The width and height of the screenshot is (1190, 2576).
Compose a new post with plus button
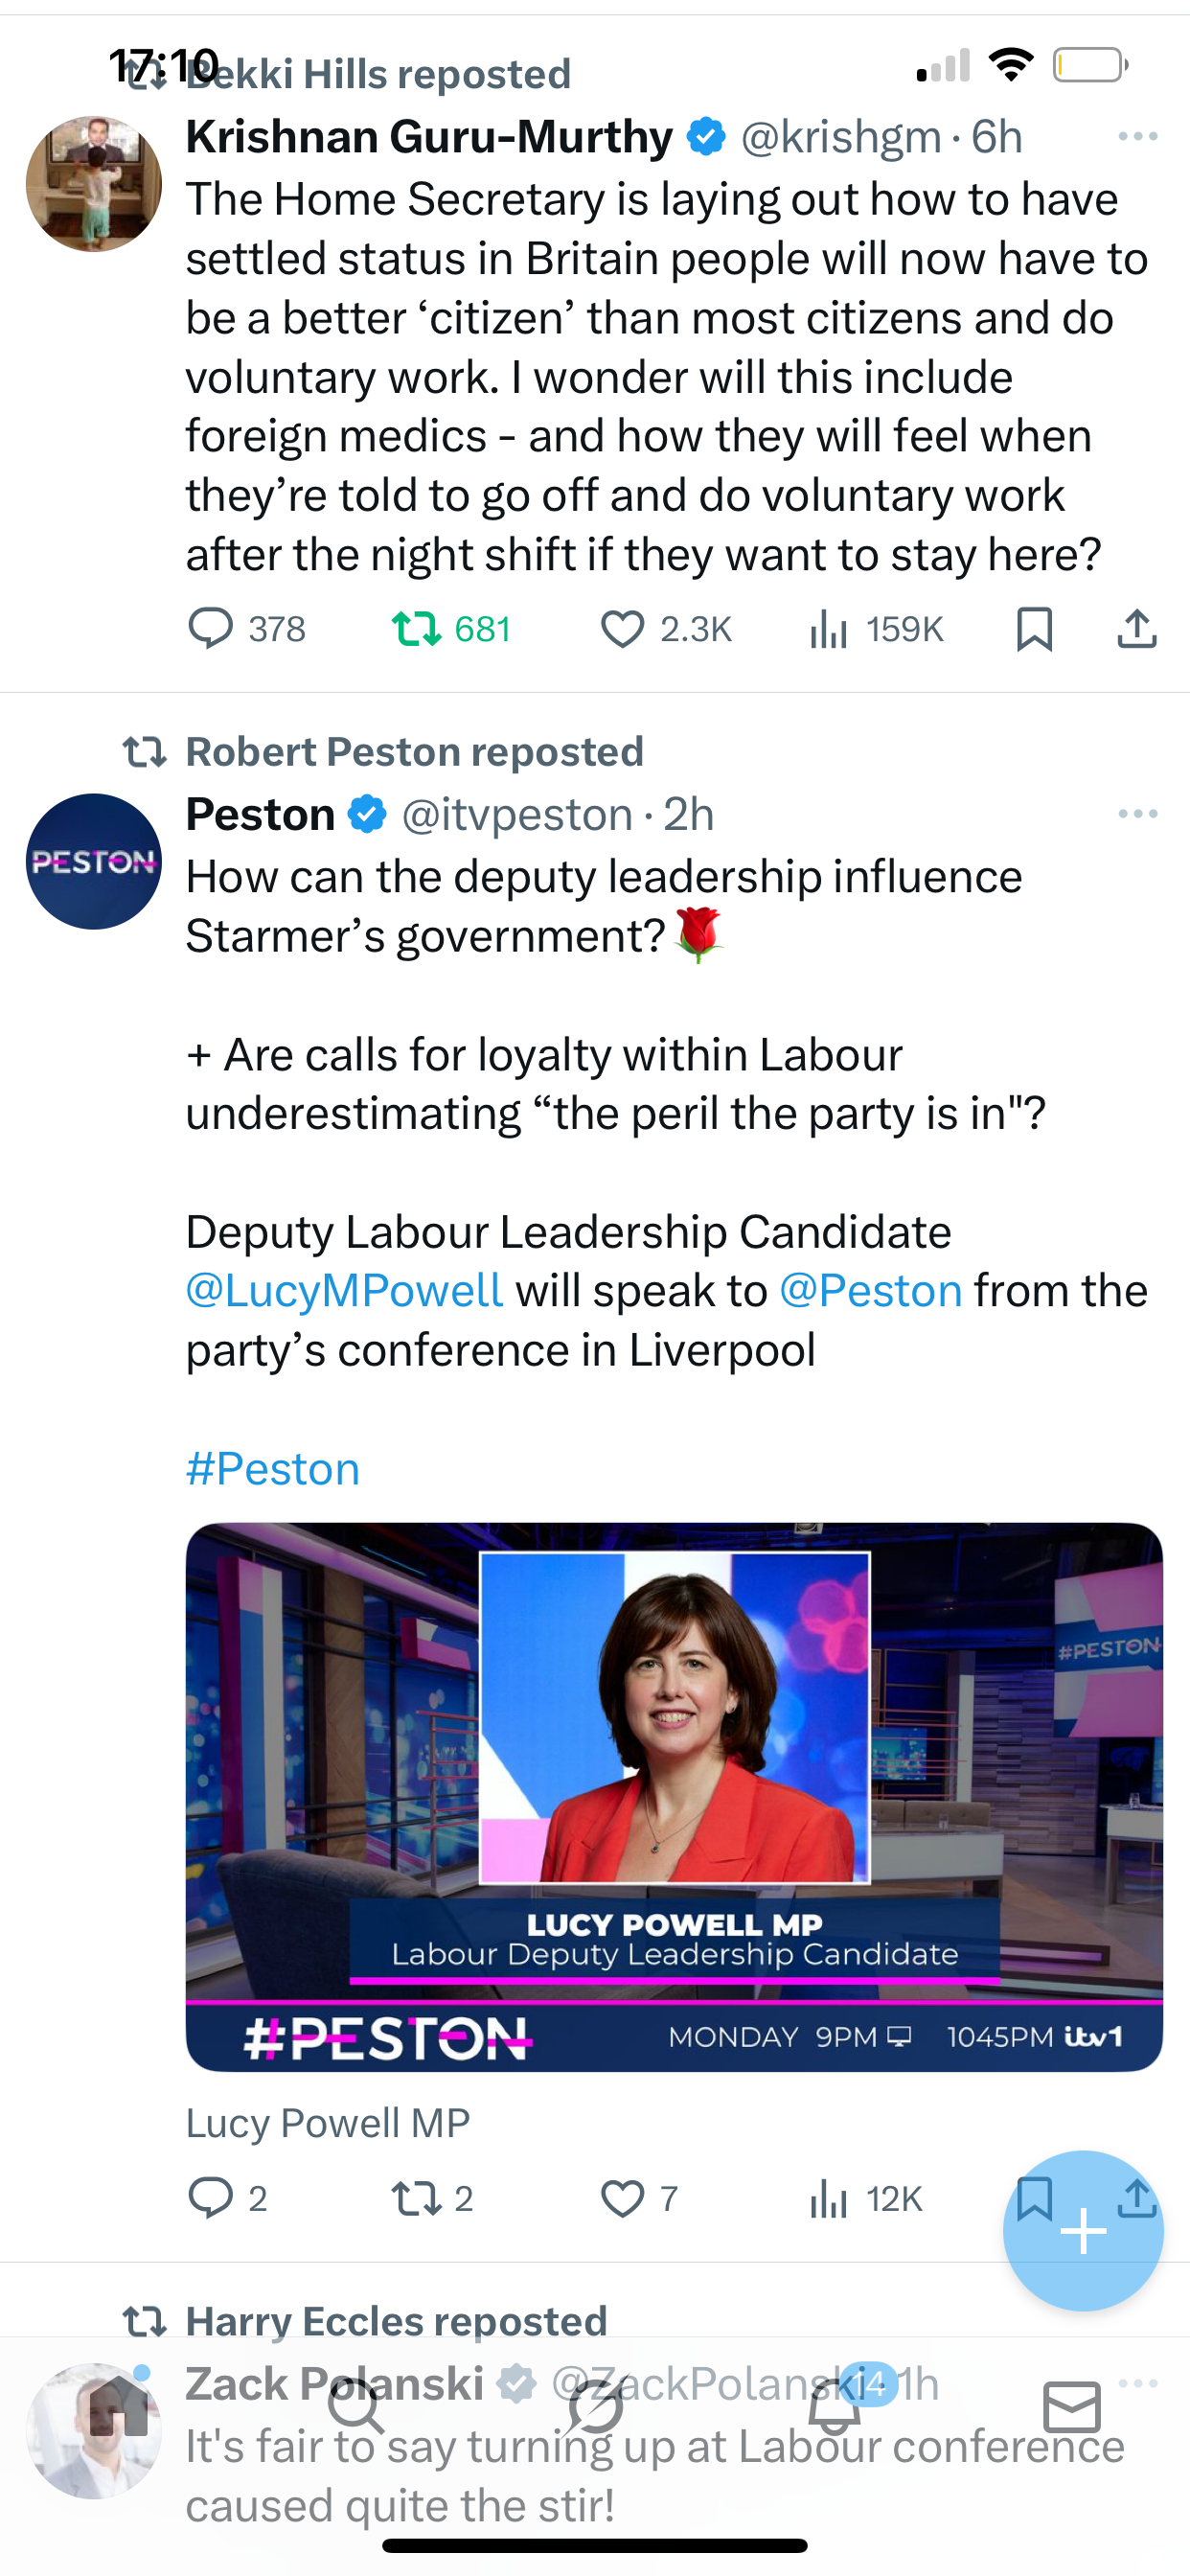1083,2230
